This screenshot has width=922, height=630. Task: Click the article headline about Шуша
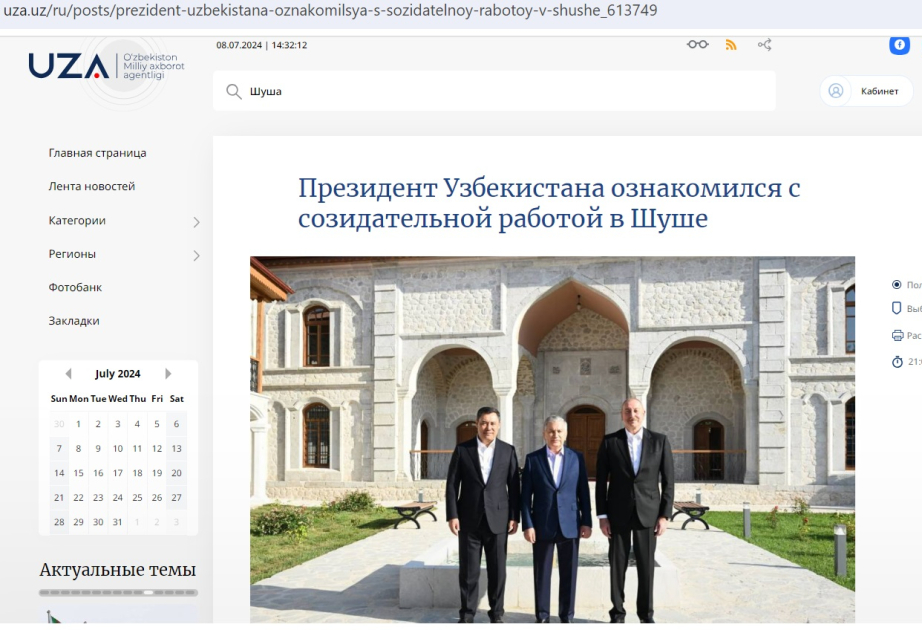[549, 203]
